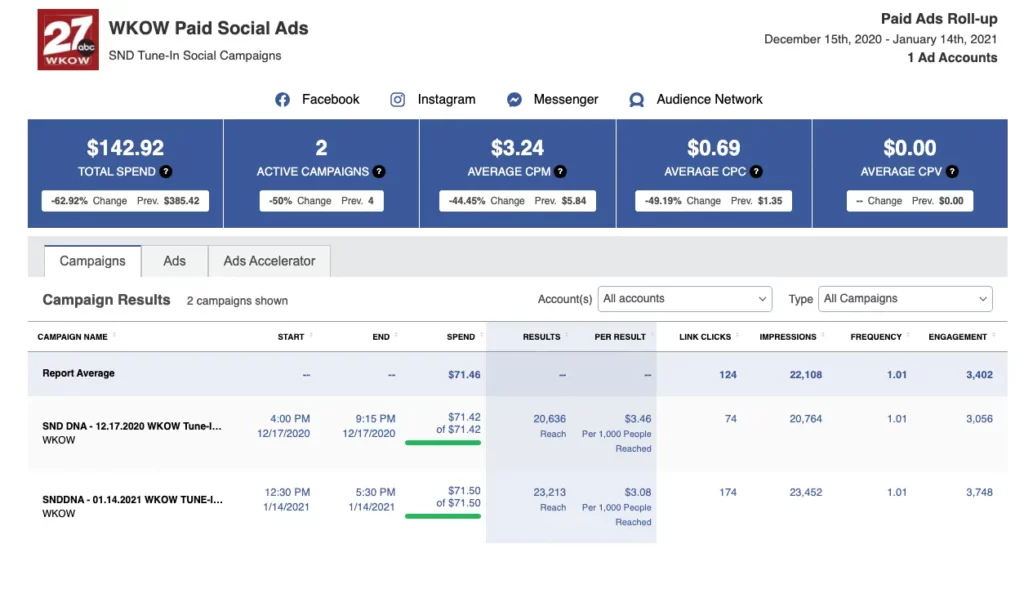Open the Average CPM help icon
The image size is (1024, 611).
pyautogui.click(x=561, y=172)
